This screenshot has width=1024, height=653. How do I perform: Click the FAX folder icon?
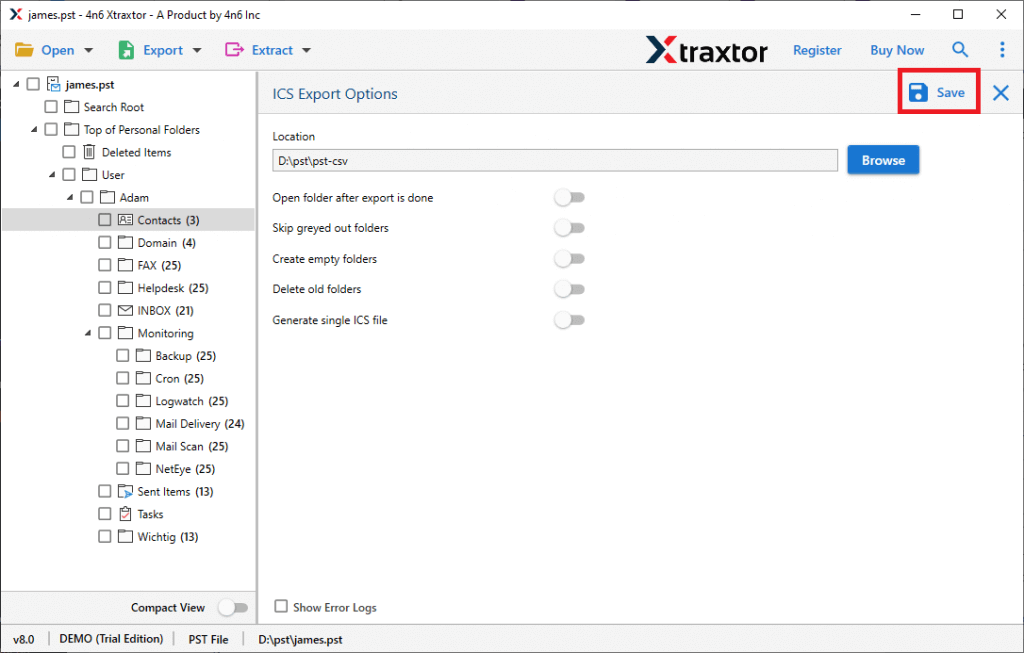pos(125,265)
